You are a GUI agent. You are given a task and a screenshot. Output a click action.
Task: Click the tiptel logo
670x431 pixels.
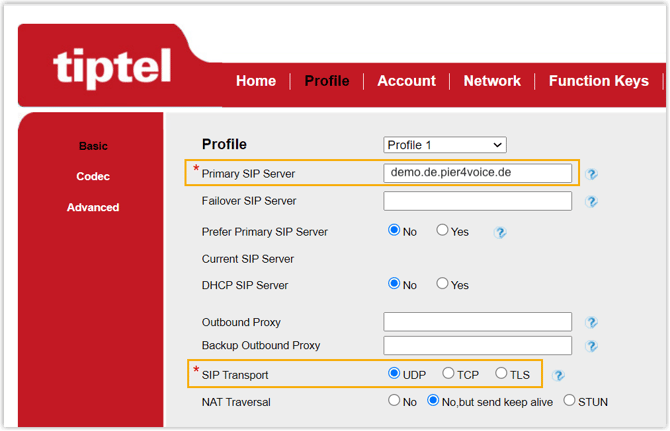(x=112, y=68)
